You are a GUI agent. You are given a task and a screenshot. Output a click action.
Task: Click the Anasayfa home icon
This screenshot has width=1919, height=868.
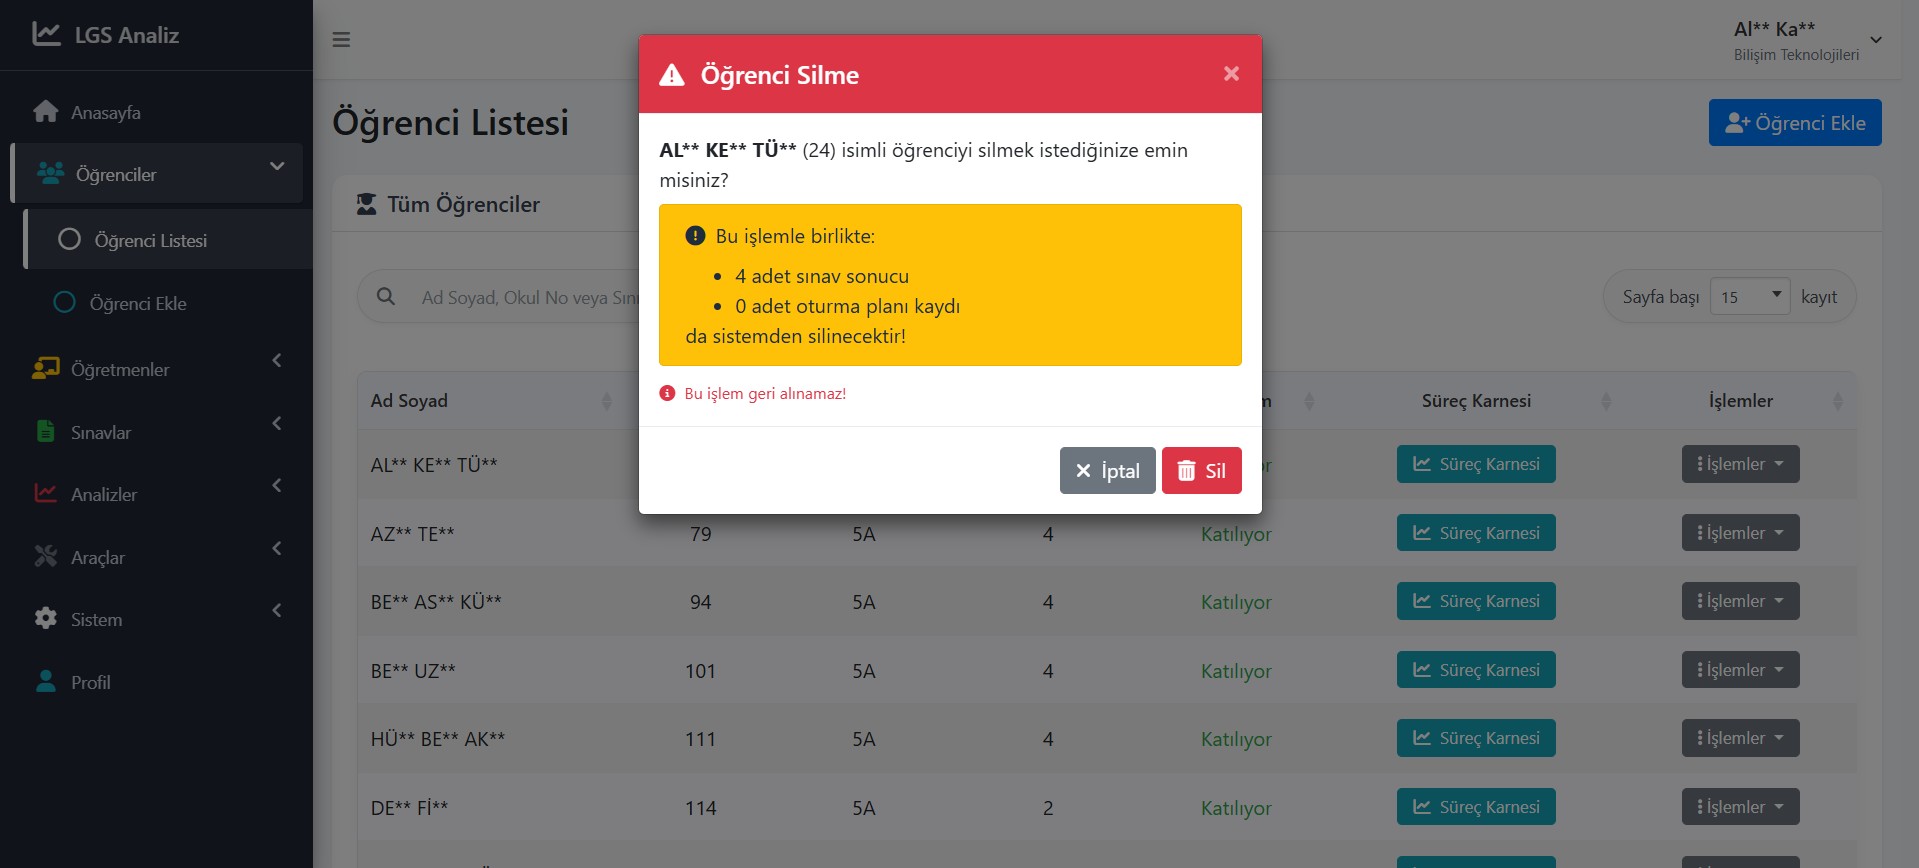46,112
